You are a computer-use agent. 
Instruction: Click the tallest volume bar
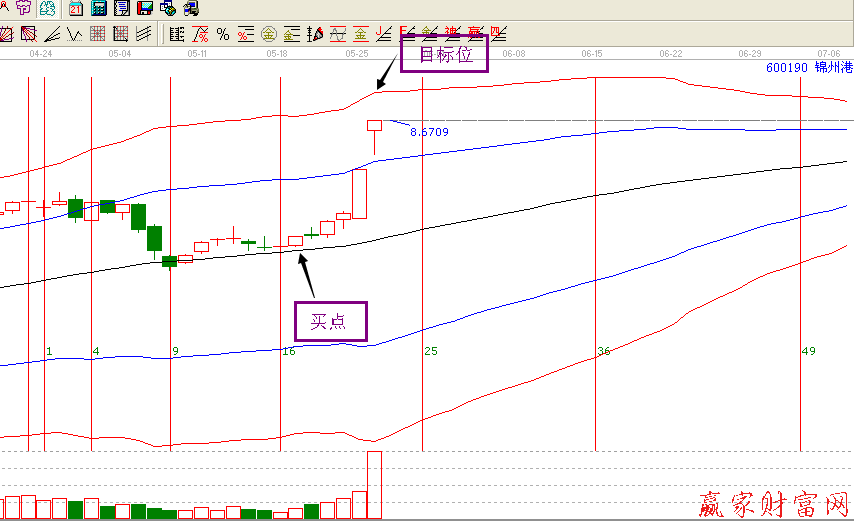(375, 485)
